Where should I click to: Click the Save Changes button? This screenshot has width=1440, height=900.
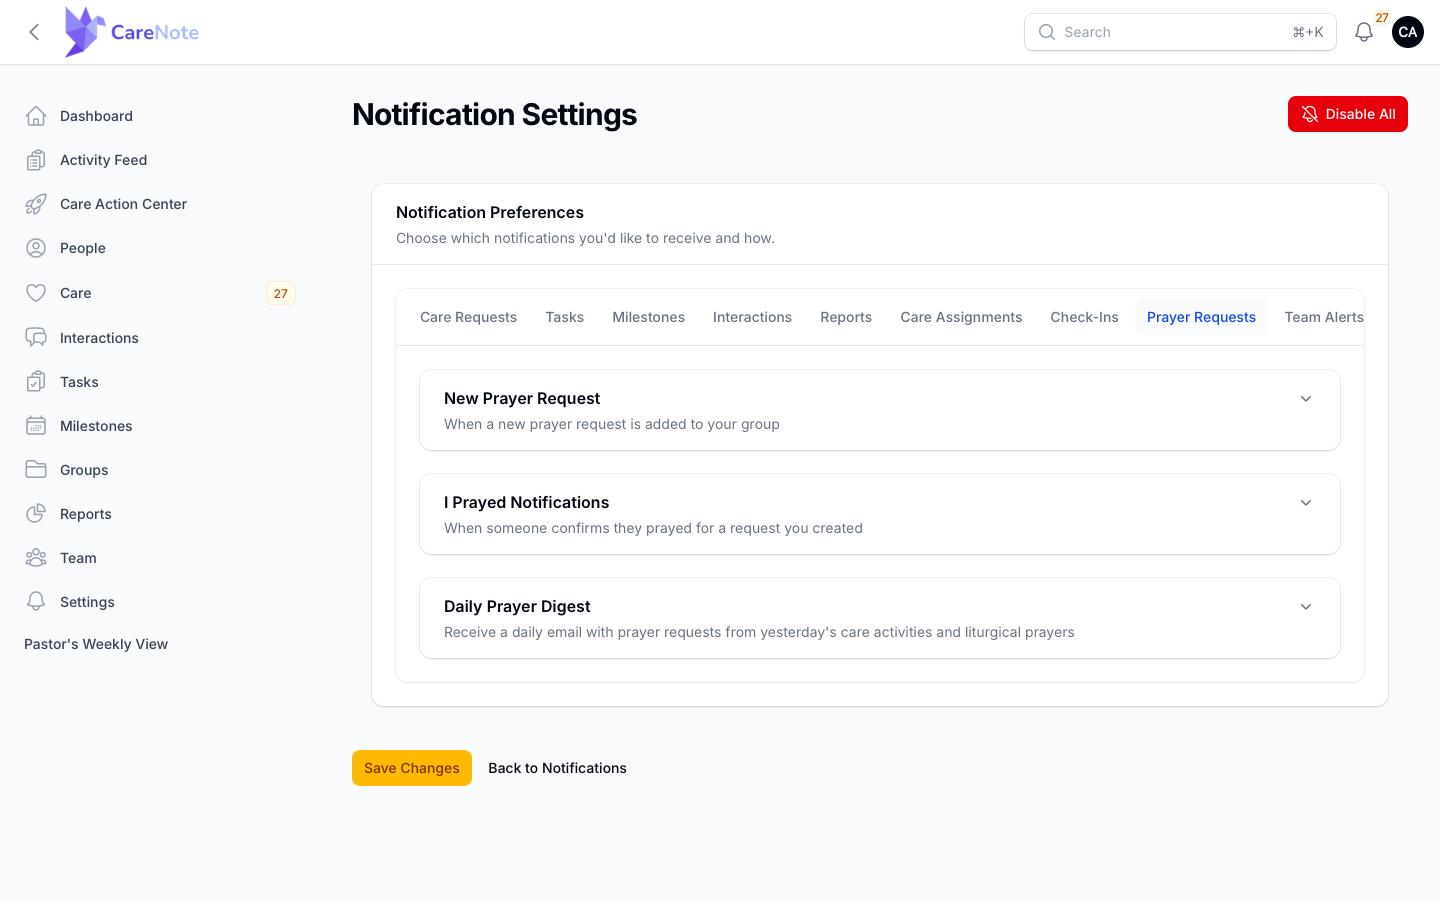click(x=412, y=768)
